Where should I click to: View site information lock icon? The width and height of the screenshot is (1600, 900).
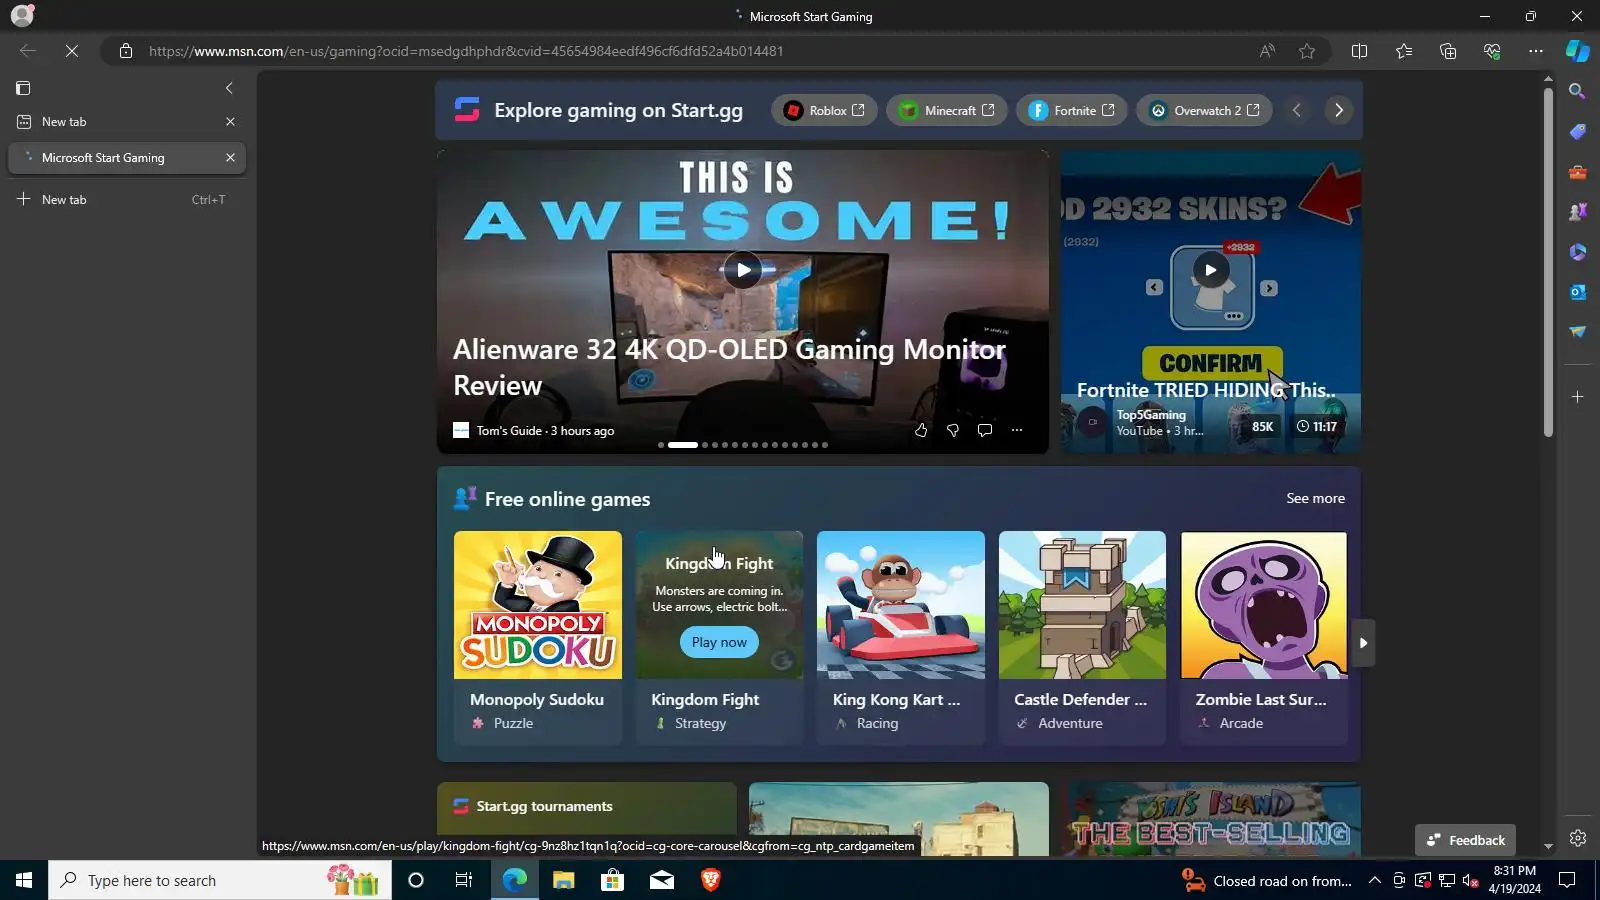point(125,51)
